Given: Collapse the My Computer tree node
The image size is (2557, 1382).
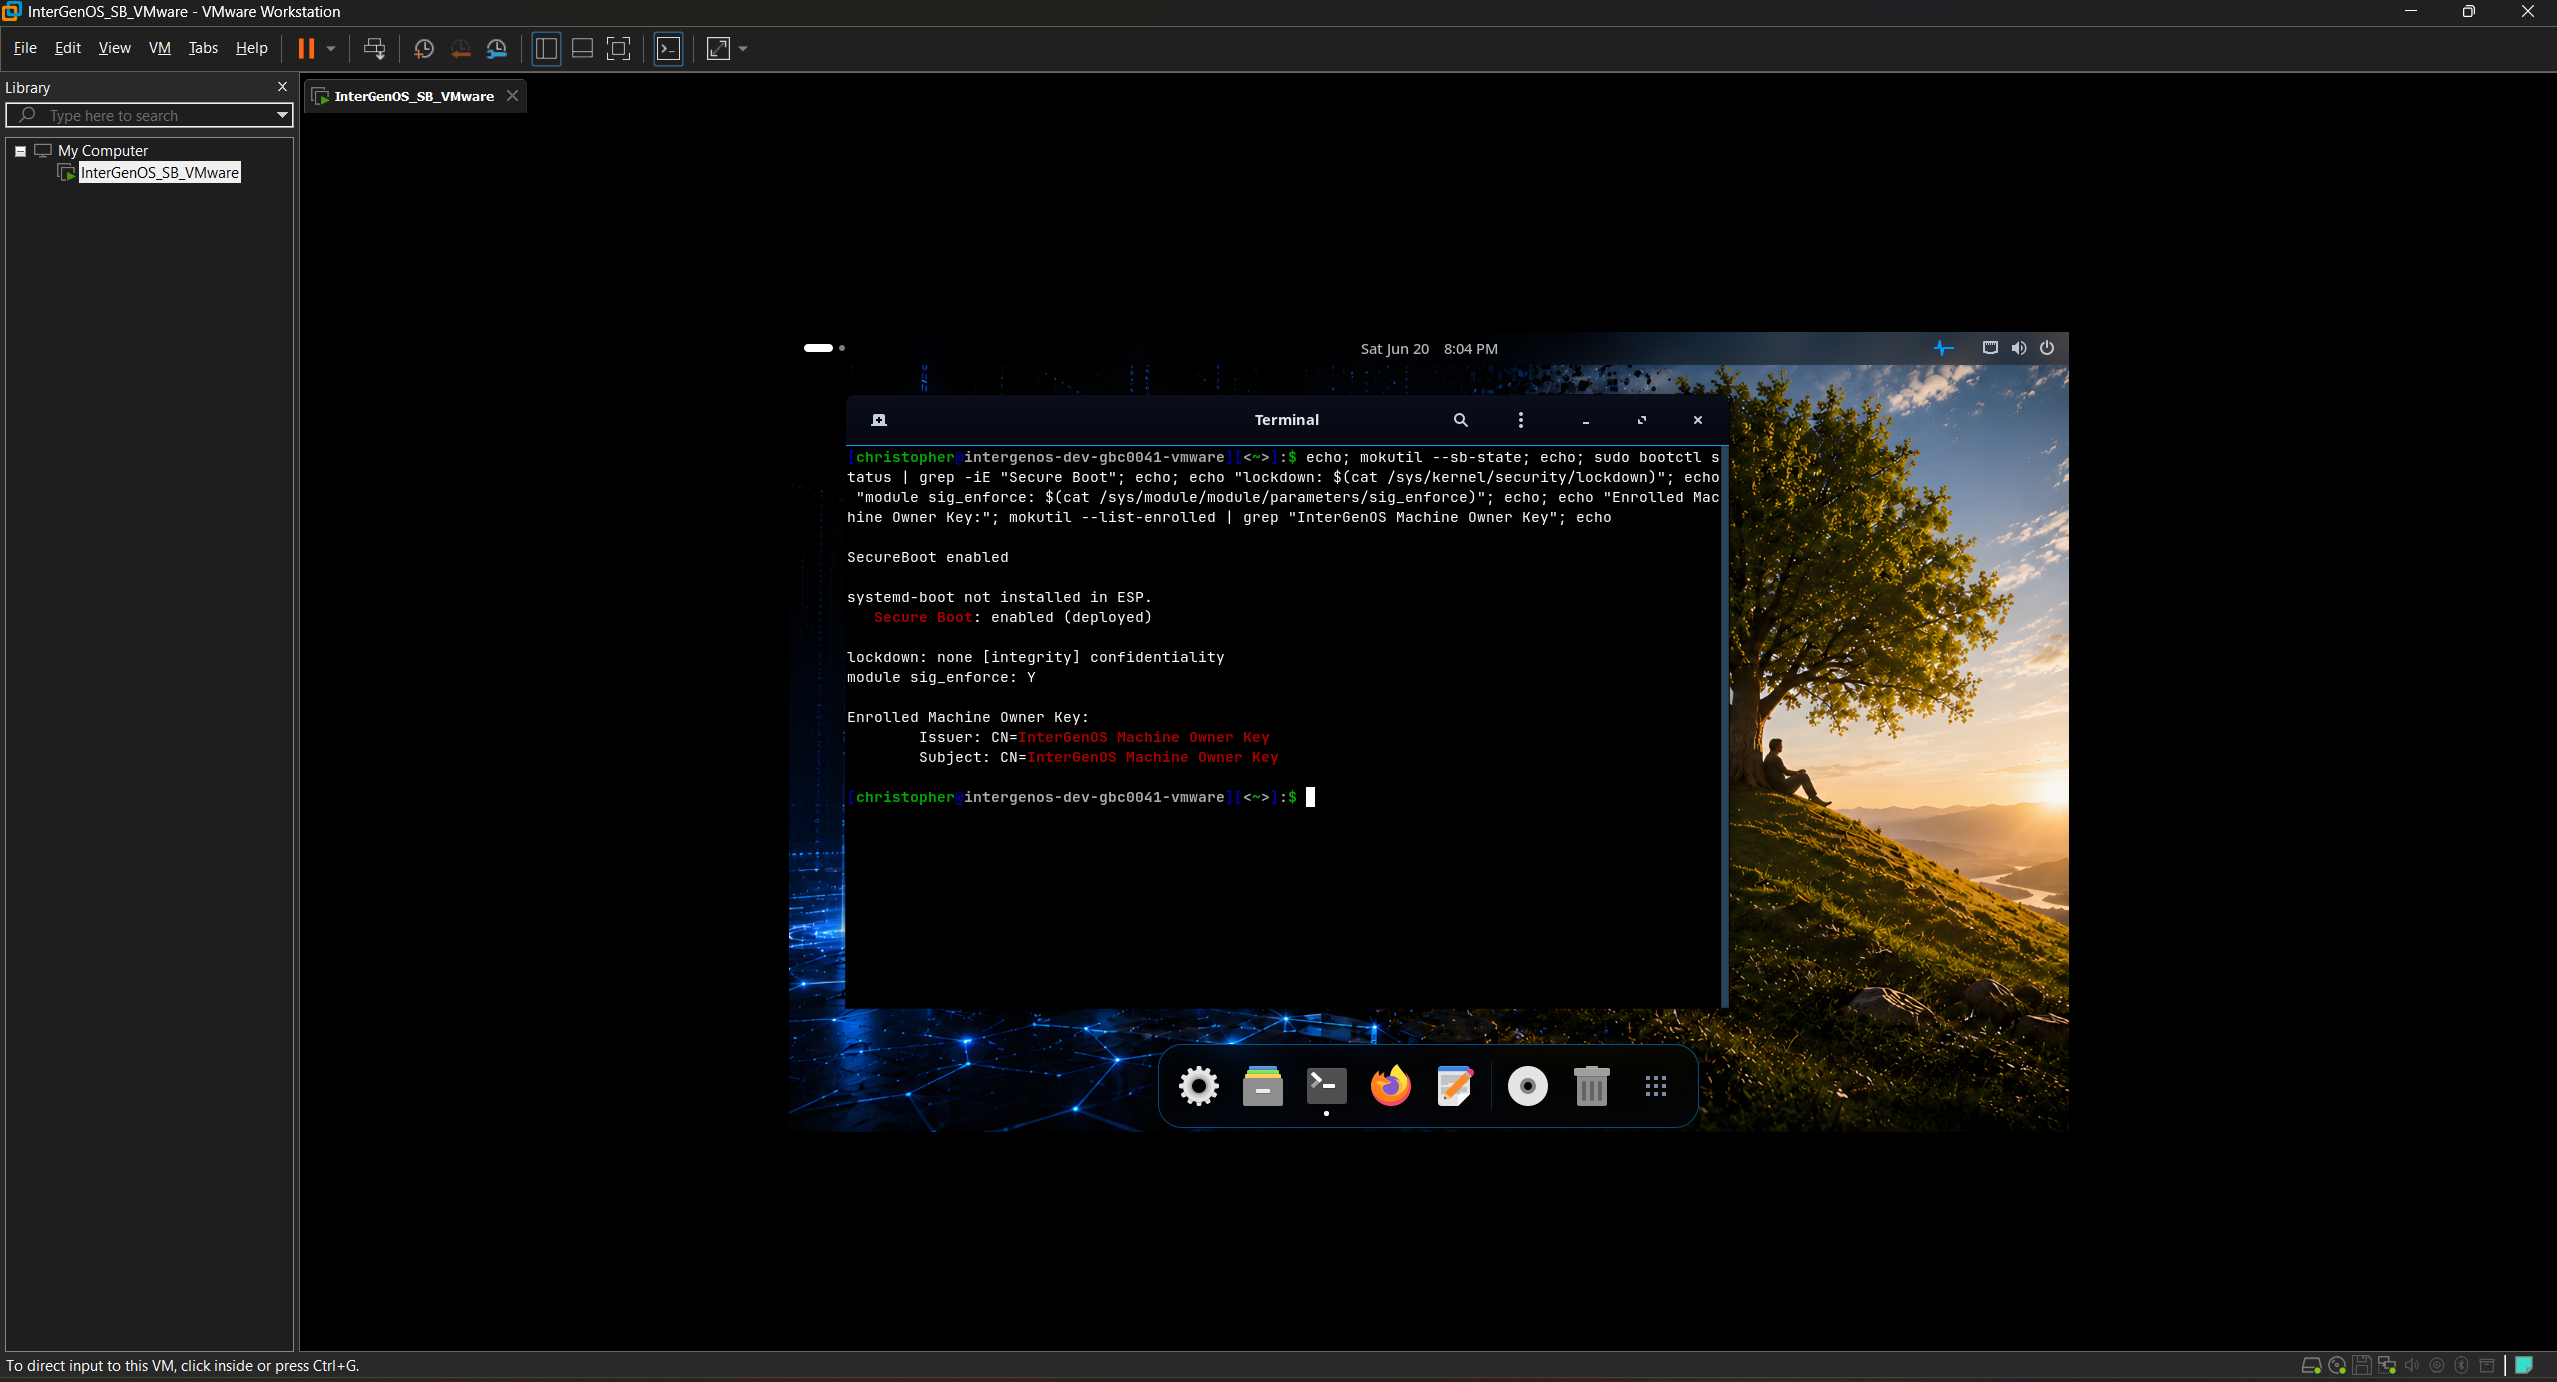Looking at the screenshot, I should click(20, 151).
